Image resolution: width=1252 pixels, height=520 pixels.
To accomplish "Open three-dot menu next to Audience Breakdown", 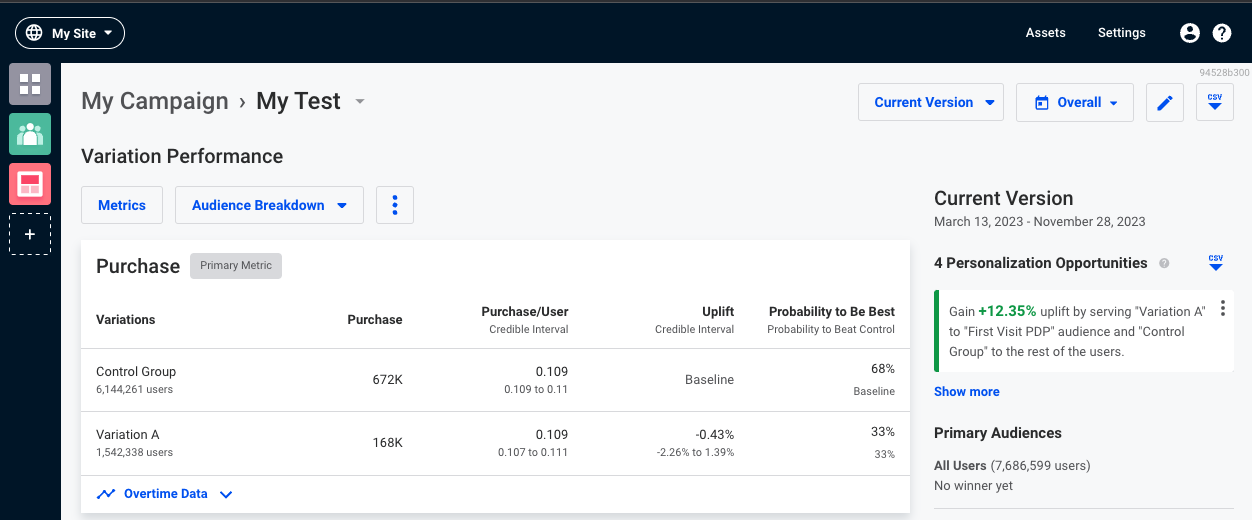I will (395, 205).
